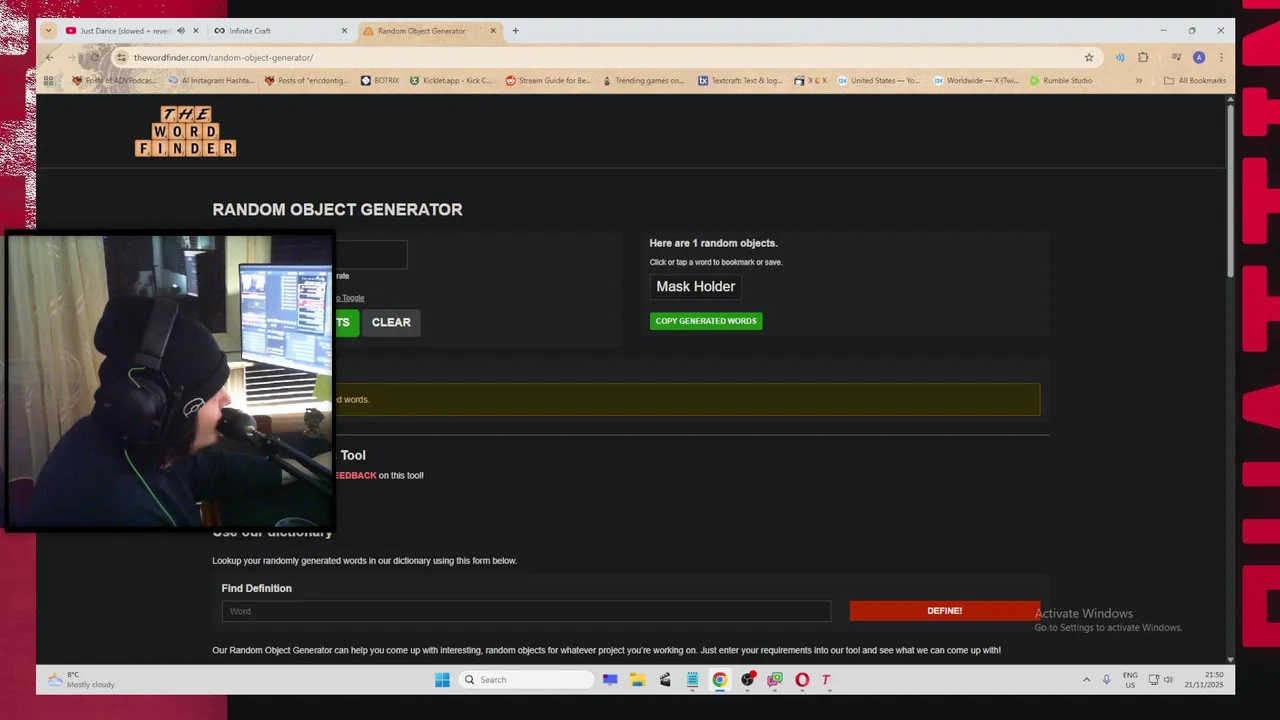Open the United States trends bookmark
The height and width of the screenshot is (720, 1280).
pyautogui.click(x=878, y=81)
